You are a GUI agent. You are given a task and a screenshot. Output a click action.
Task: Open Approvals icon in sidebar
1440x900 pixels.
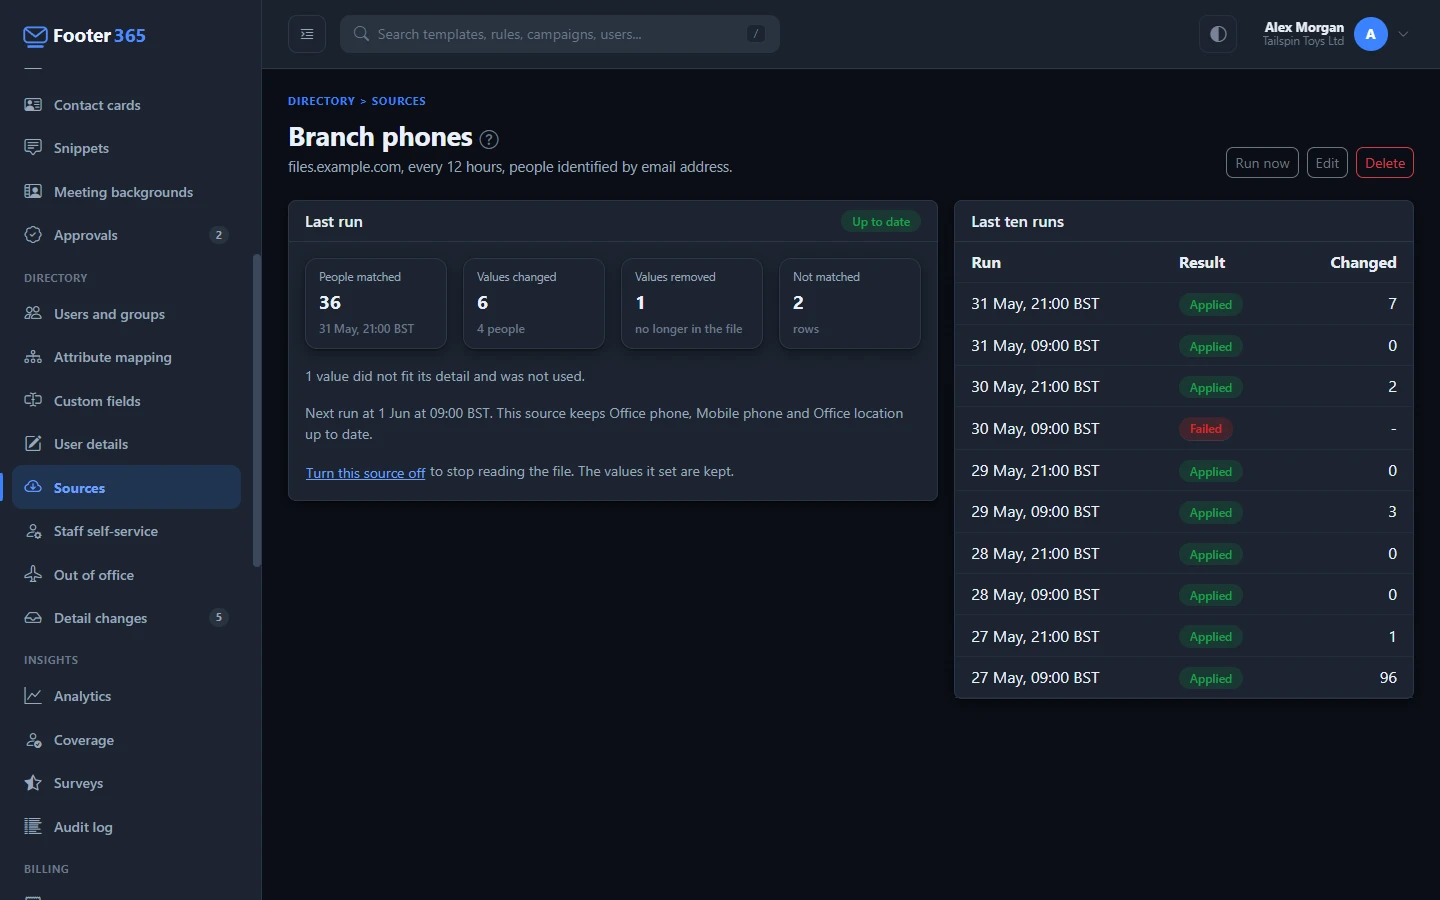coord(33,235)
